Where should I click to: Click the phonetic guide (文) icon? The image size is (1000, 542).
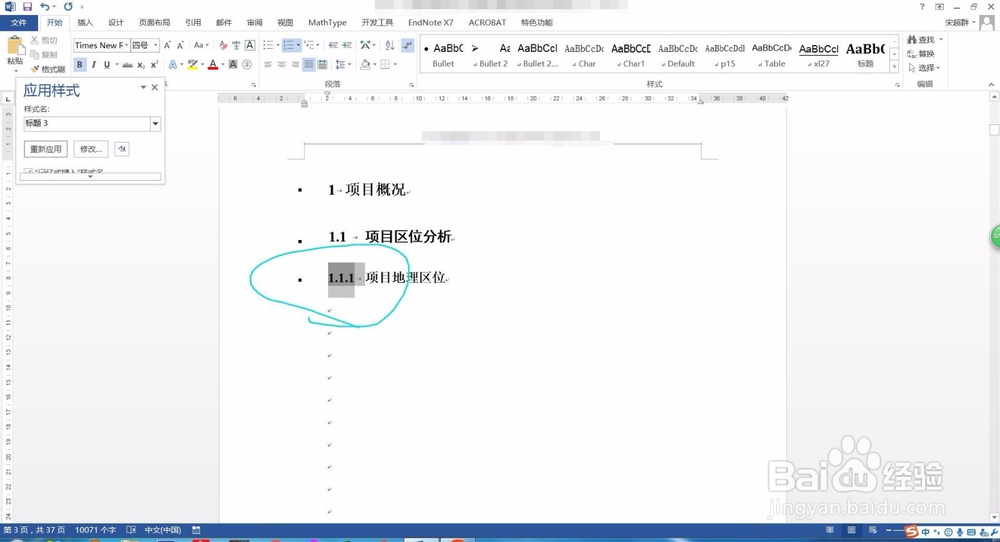coord(236,45)
